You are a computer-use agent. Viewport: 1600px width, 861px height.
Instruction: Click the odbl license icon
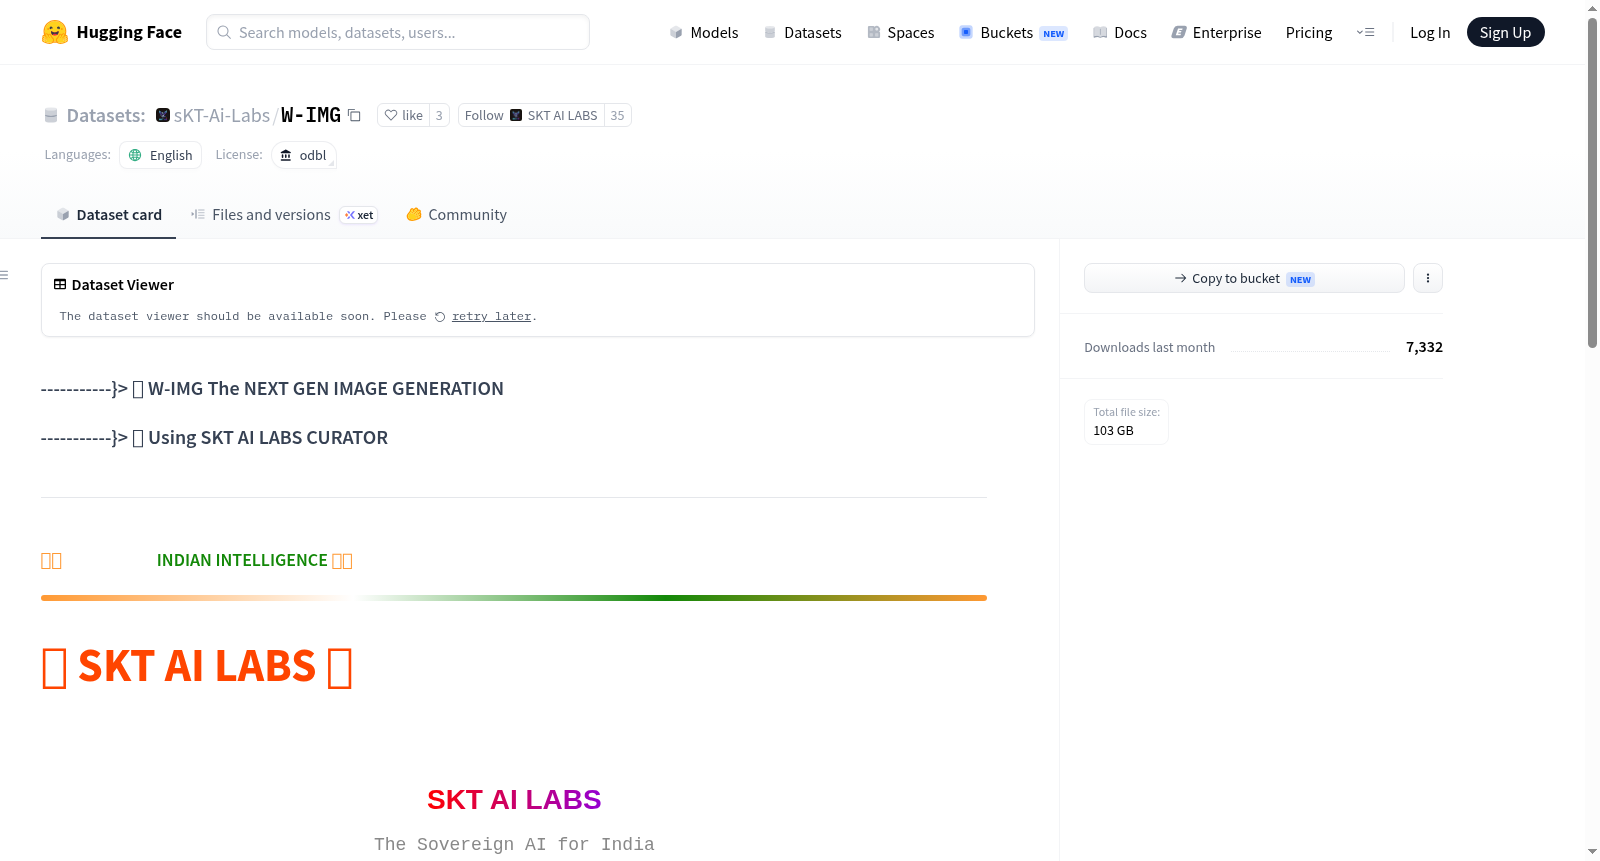click(x=286, y=155)
